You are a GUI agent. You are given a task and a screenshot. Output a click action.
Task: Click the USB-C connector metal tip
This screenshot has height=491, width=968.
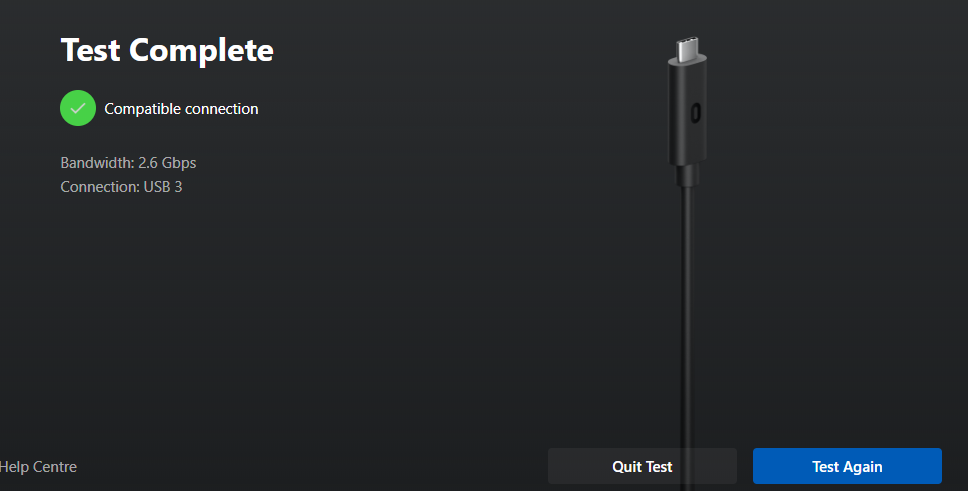[687, 49]
